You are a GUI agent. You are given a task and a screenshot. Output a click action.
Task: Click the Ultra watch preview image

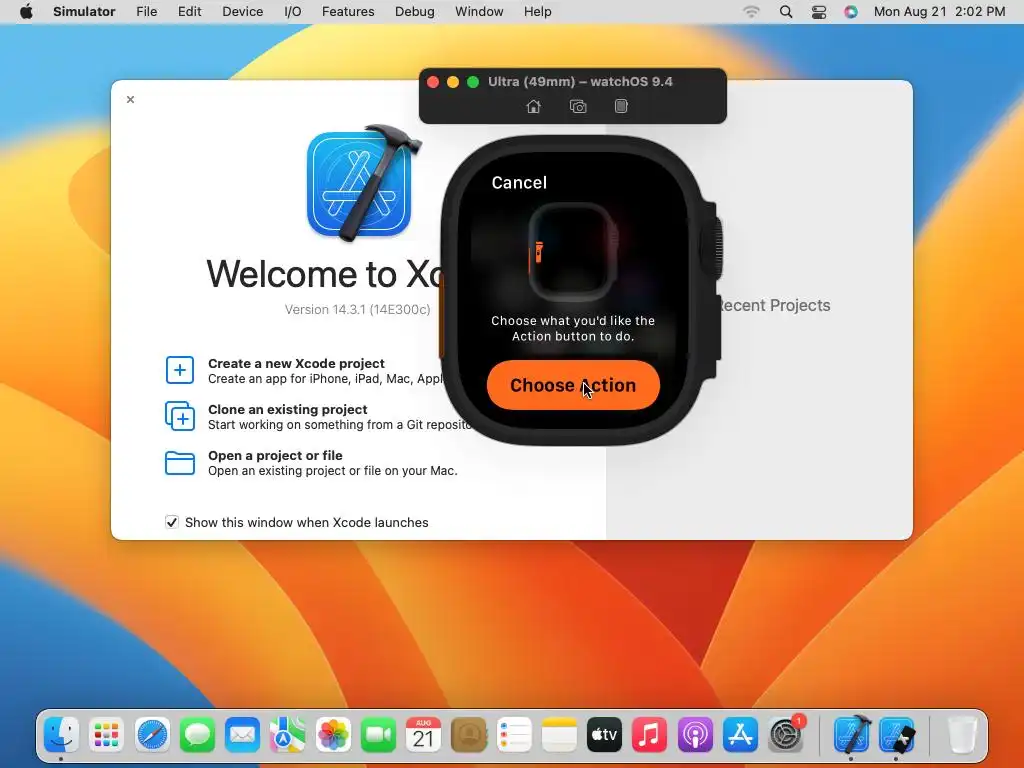point(573,251)
